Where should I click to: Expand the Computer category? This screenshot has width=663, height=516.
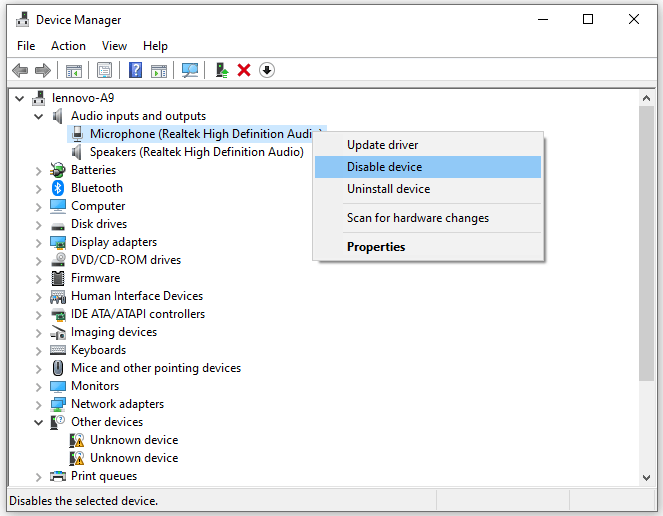click(x=38, y=207)
